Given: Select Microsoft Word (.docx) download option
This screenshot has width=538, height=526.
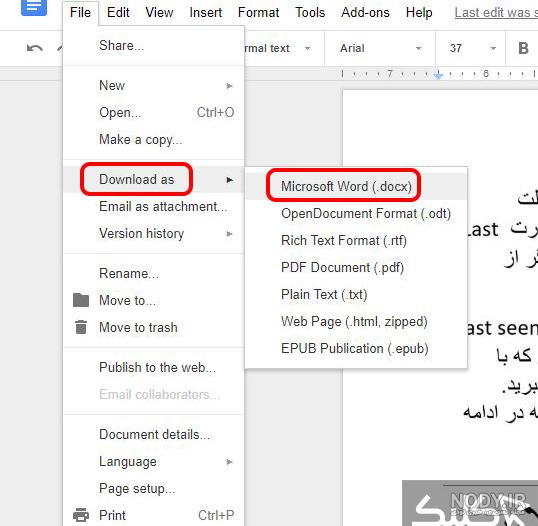Looking at the screenshot, I should (x=346, y=186).
